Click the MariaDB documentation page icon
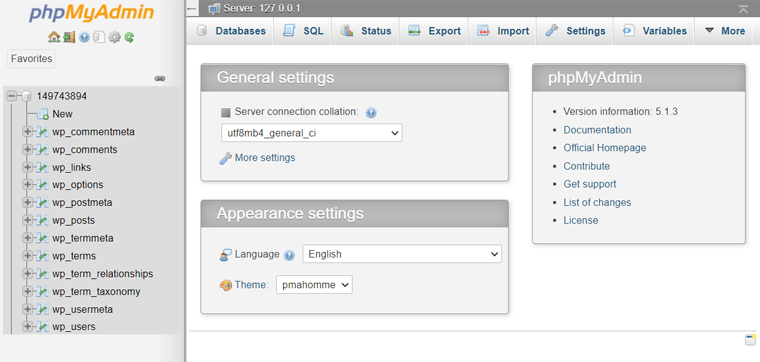The height and width of the screenshot is (362, 760). pyautogui.click(x=99, y=37)
